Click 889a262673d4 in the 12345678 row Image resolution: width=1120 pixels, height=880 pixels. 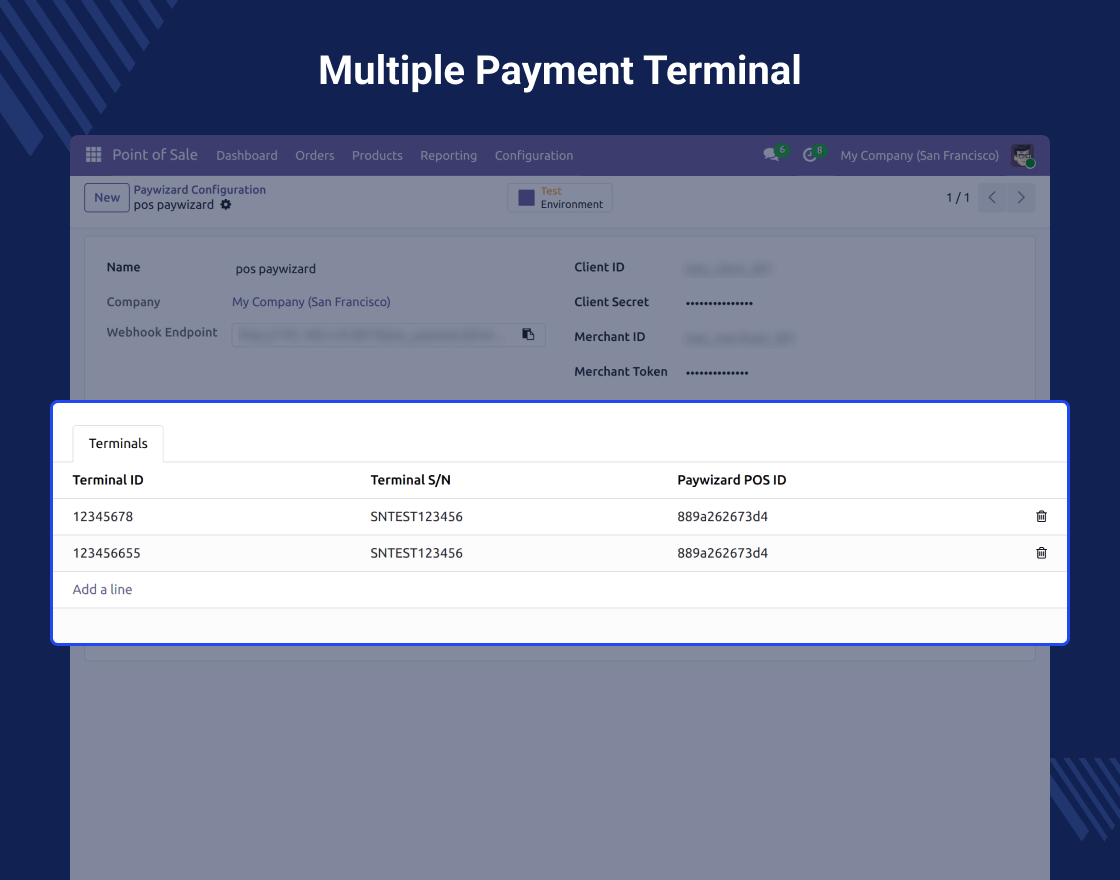(723, 516)
